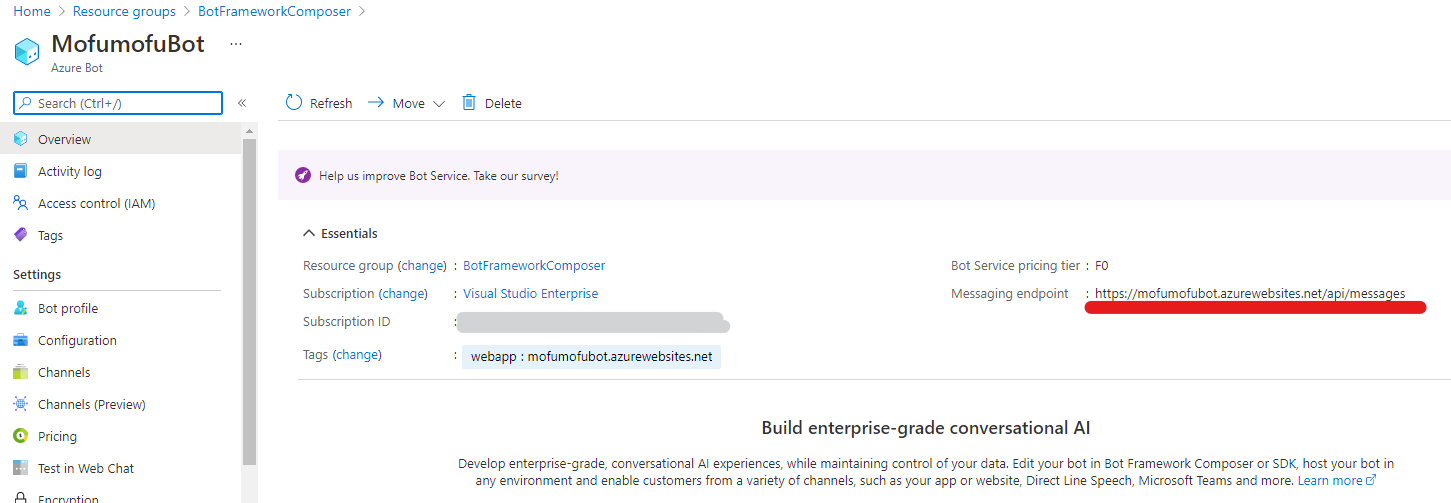Viewport: 1451px width, 503px height.
Task: Click the Access control people icon
Action: pyautogui.click(x=20, y=203)
